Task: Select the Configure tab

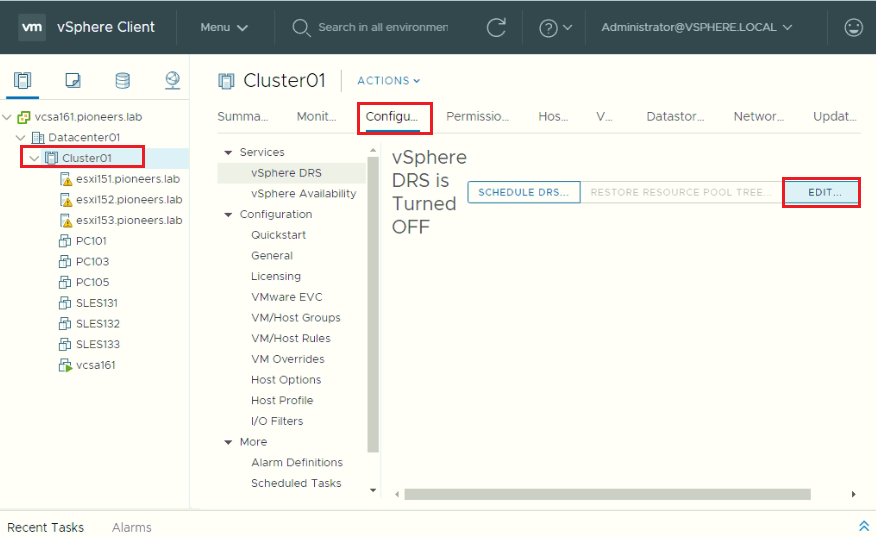Action: pos(392,117)
